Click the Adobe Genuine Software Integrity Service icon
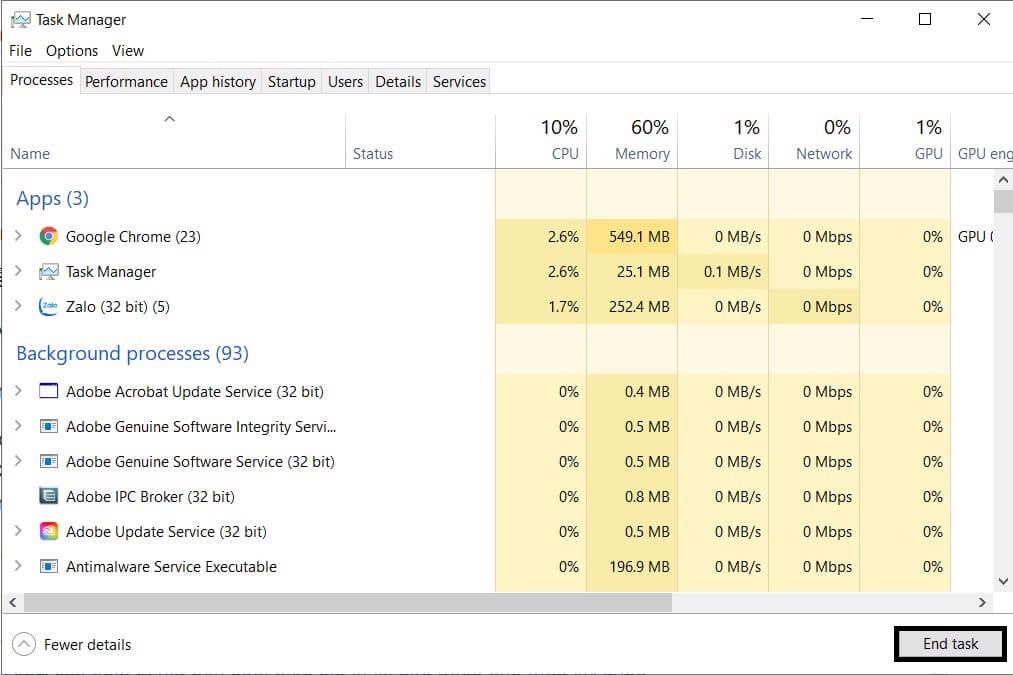Viewport: 1013px width, 675px height. (x=48, y=426)
